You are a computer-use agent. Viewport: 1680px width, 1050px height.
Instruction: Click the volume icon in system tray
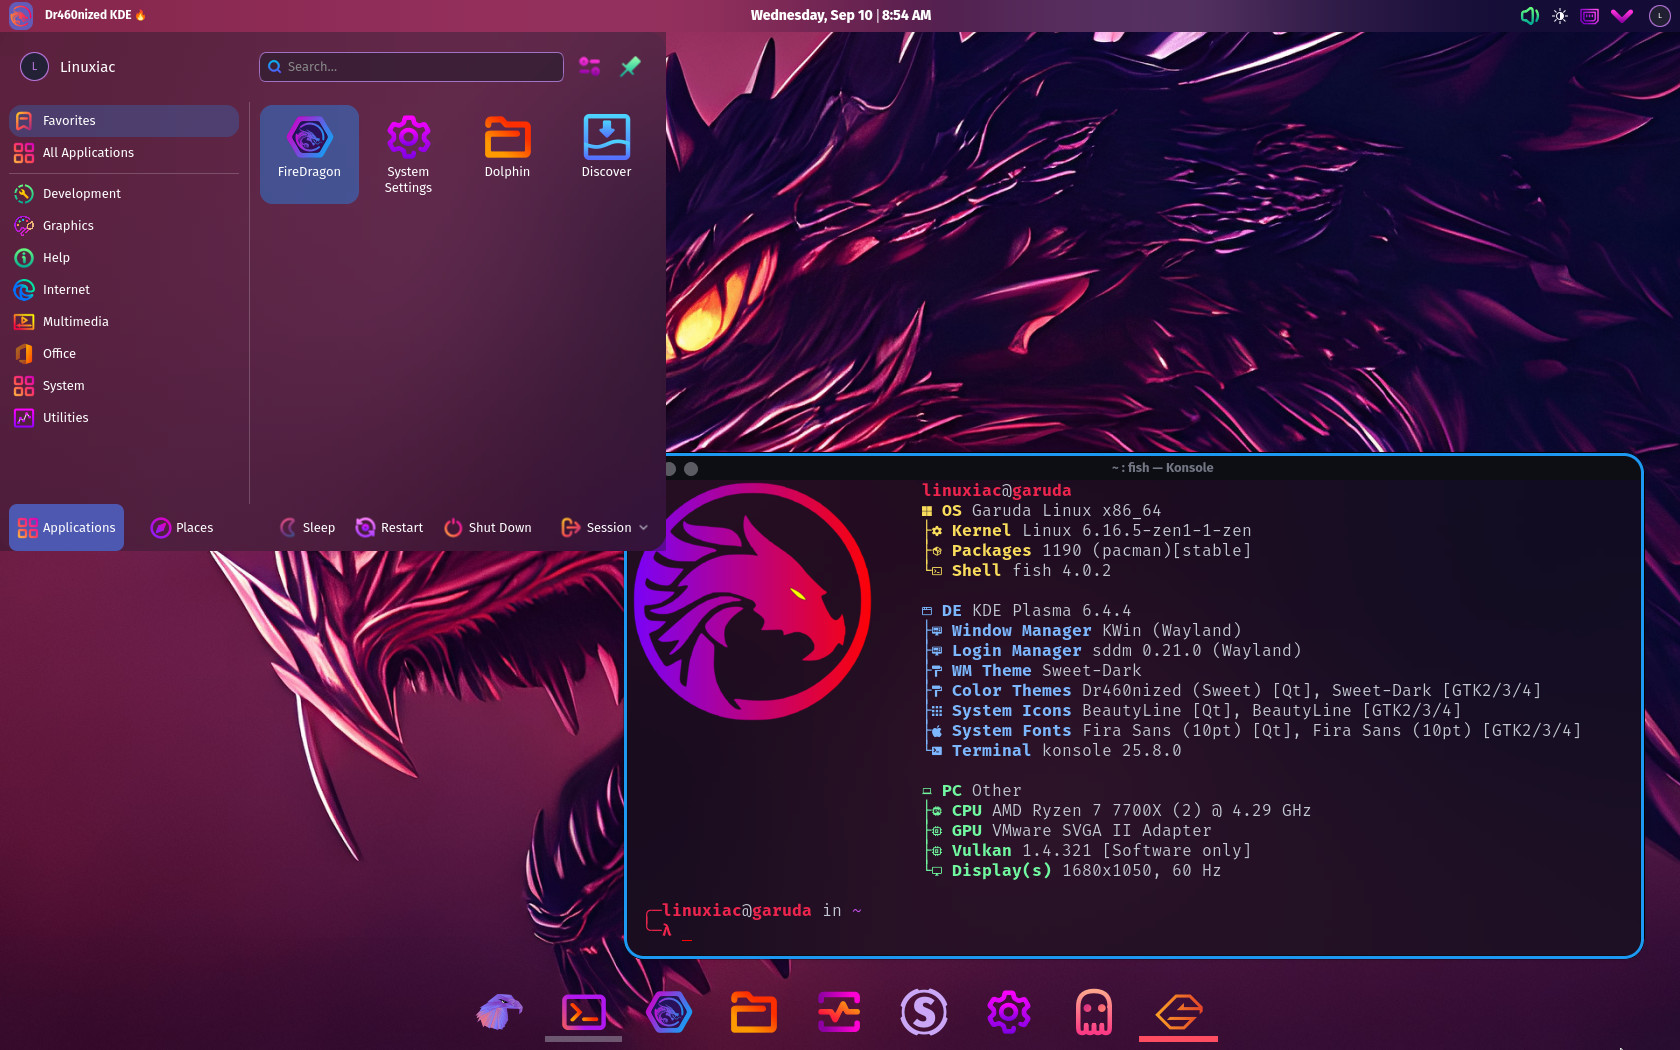click(1529, 16)
